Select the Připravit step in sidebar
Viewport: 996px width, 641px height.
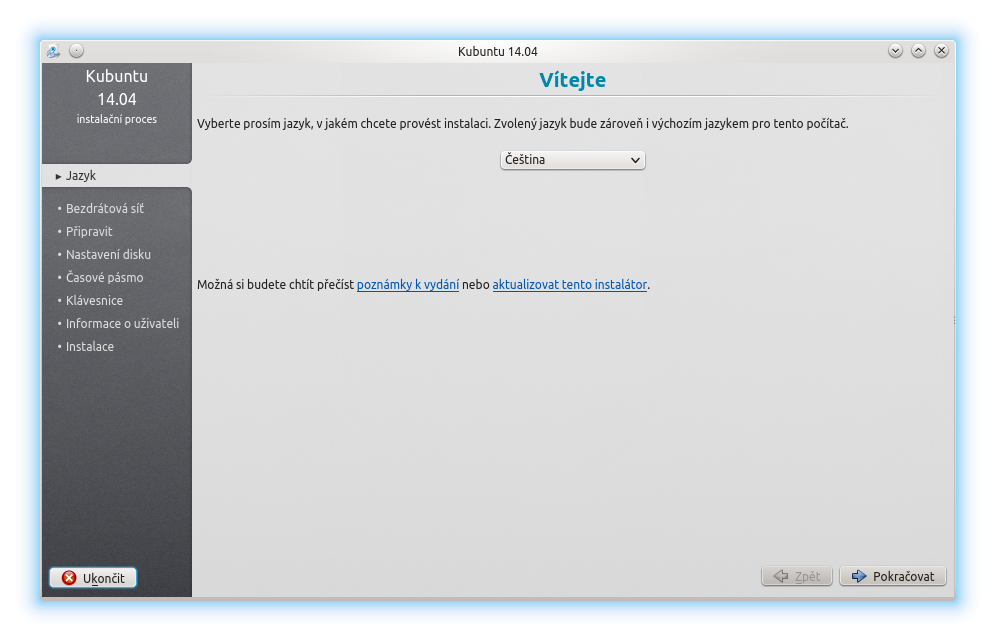[x=89, y=232]
